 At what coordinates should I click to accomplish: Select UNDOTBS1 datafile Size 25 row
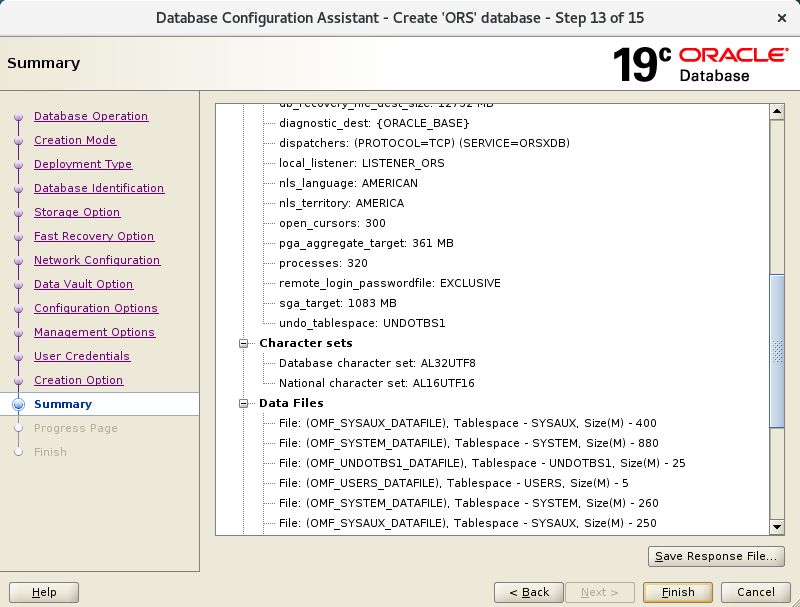[482, 463]
